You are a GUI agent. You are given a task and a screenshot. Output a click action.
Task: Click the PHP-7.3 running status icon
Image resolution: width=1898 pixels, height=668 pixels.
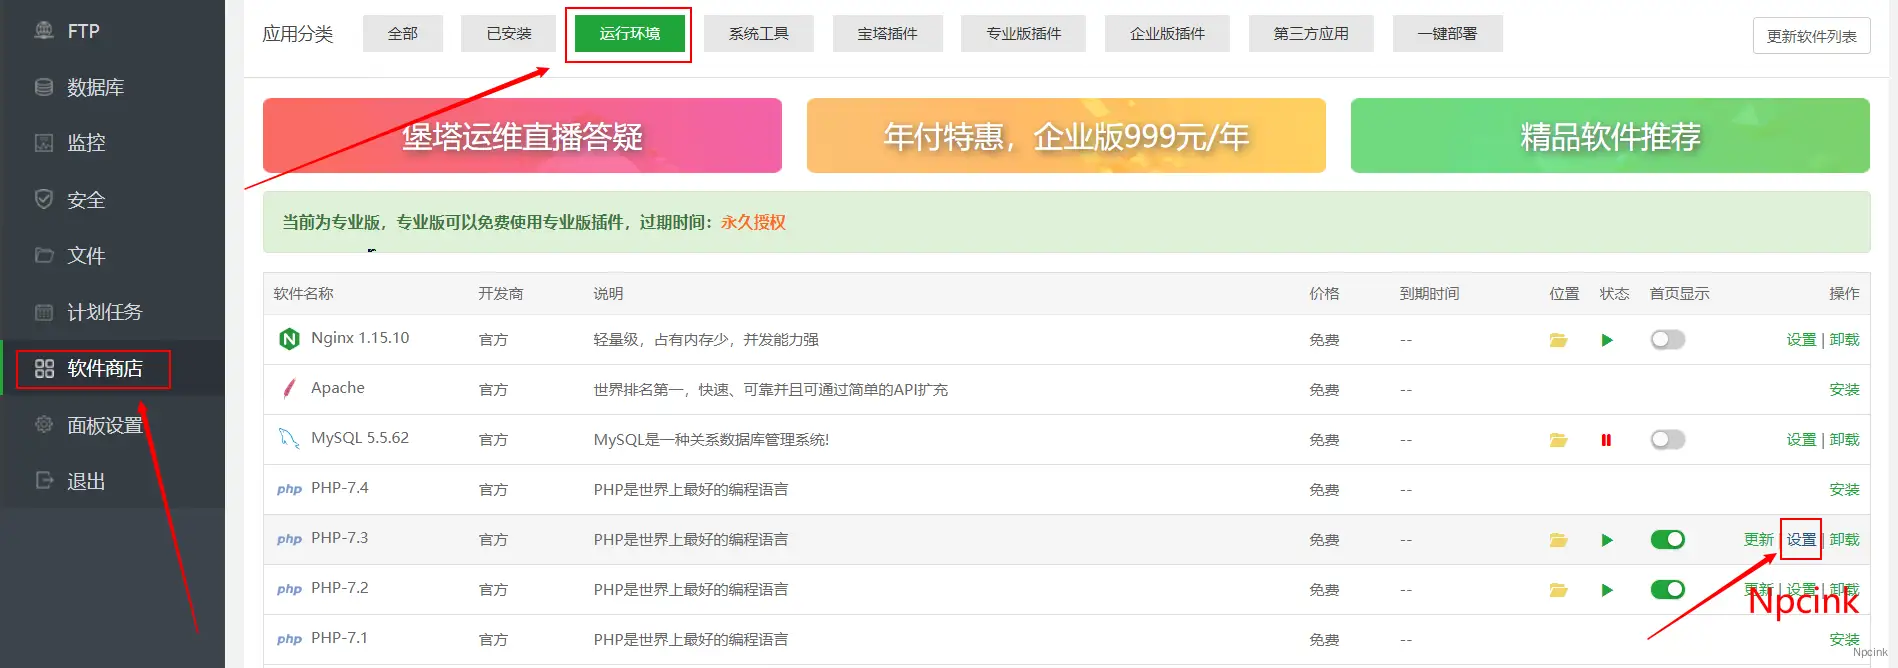(1607, 540)
